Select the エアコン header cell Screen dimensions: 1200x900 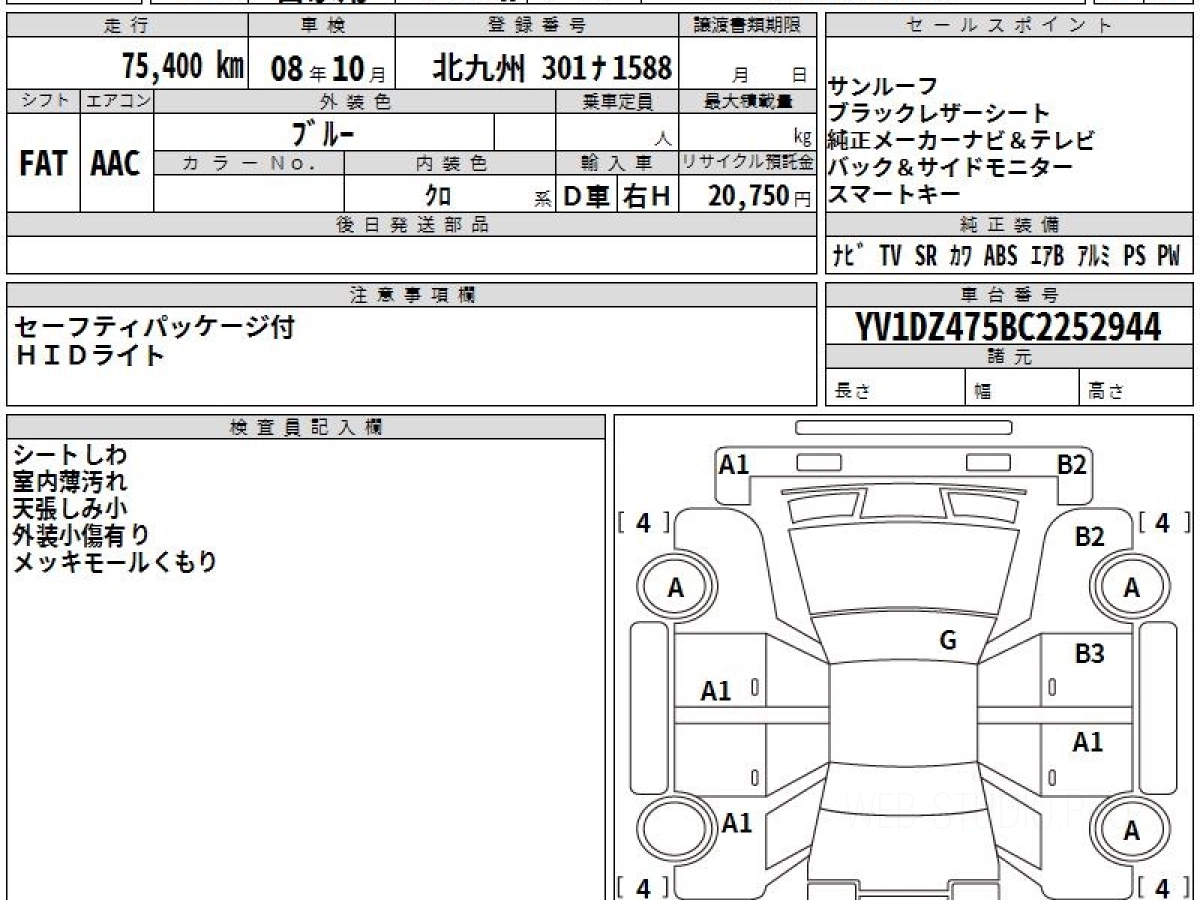[117, 101]
